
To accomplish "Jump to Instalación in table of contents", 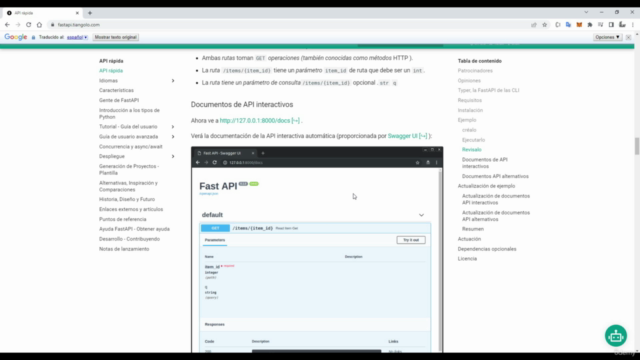I will (x=470, y=110).
